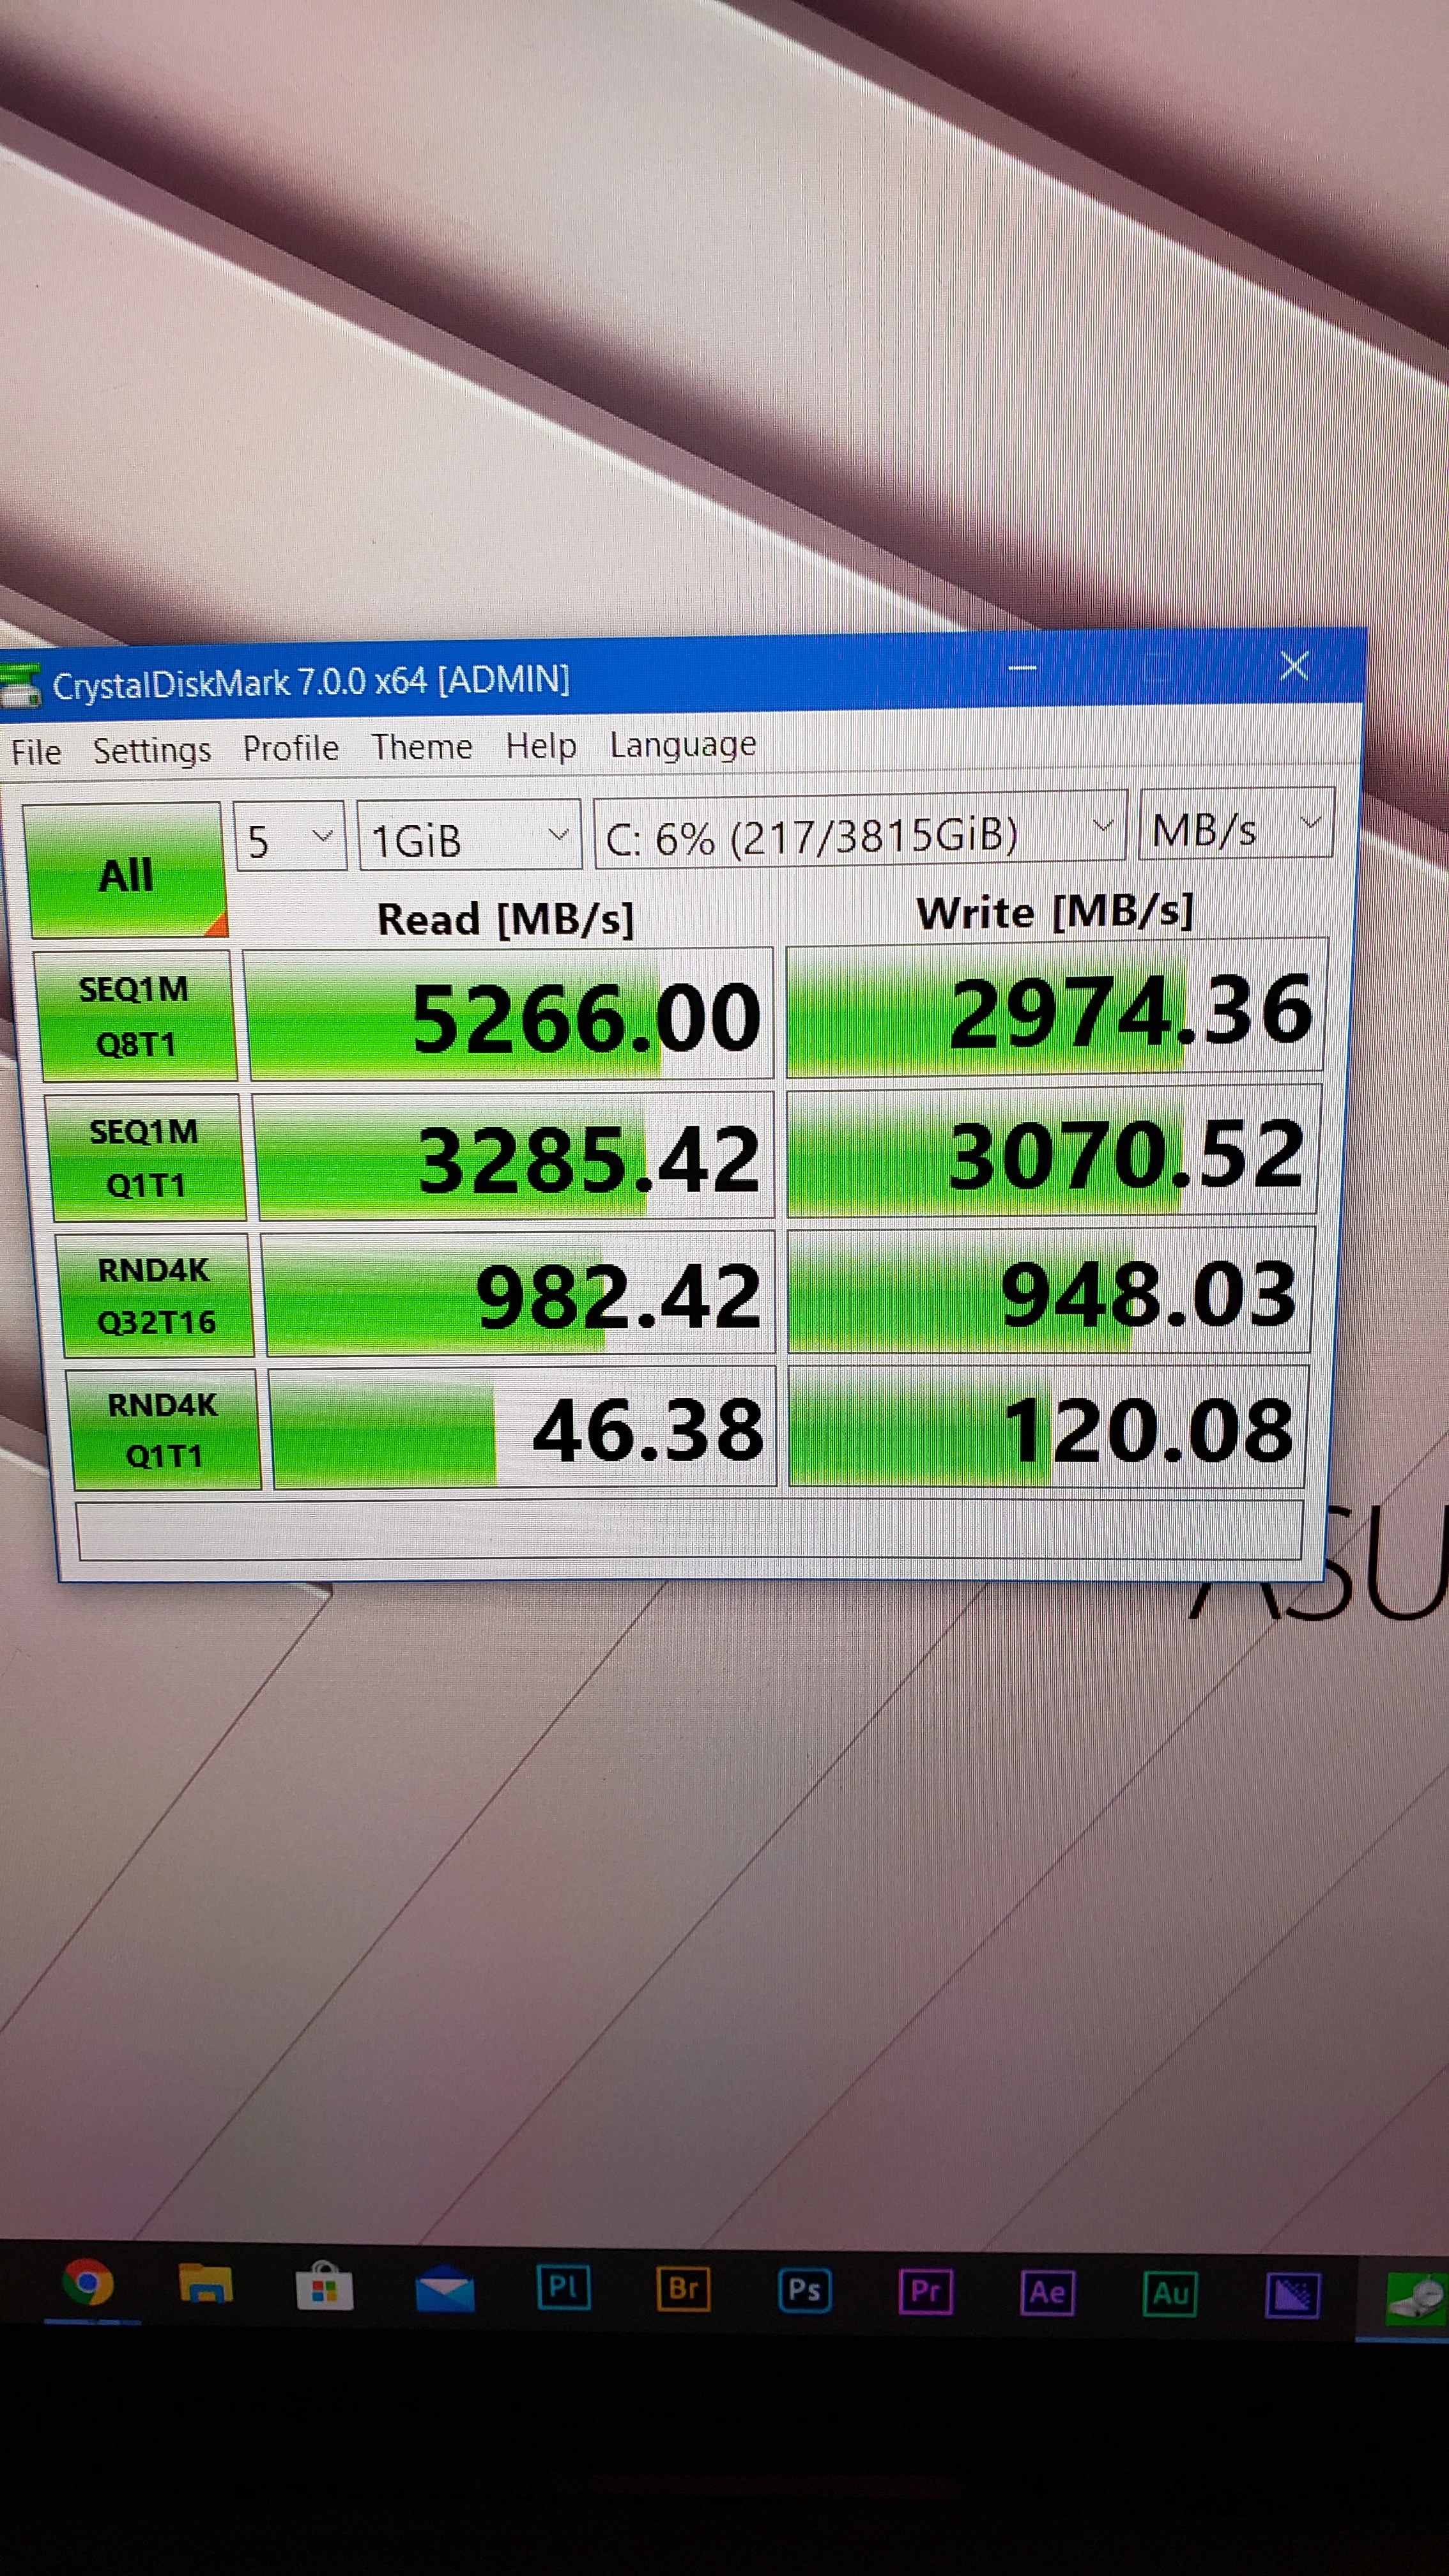The width and height of the screenshot is (1449, 2576).
Task: Open the Profile menu
Action: click(x=291, y=748)
